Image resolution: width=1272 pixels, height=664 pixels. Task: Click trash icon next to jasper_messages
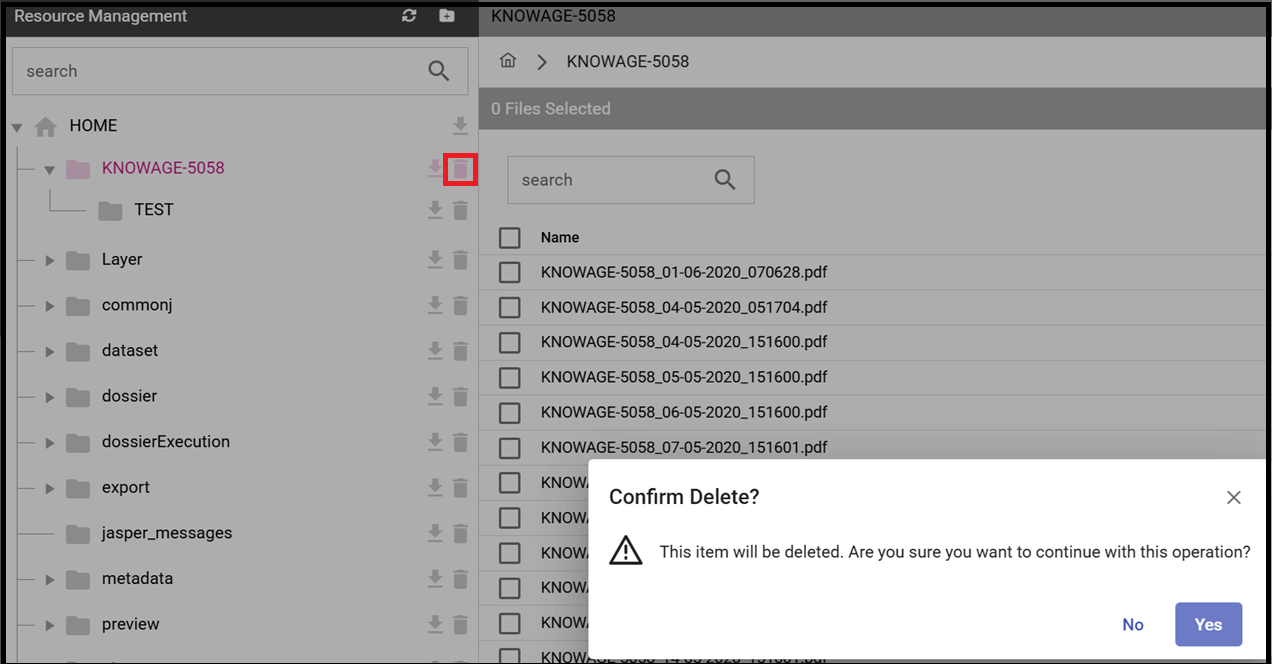click(x=460, y=533)
